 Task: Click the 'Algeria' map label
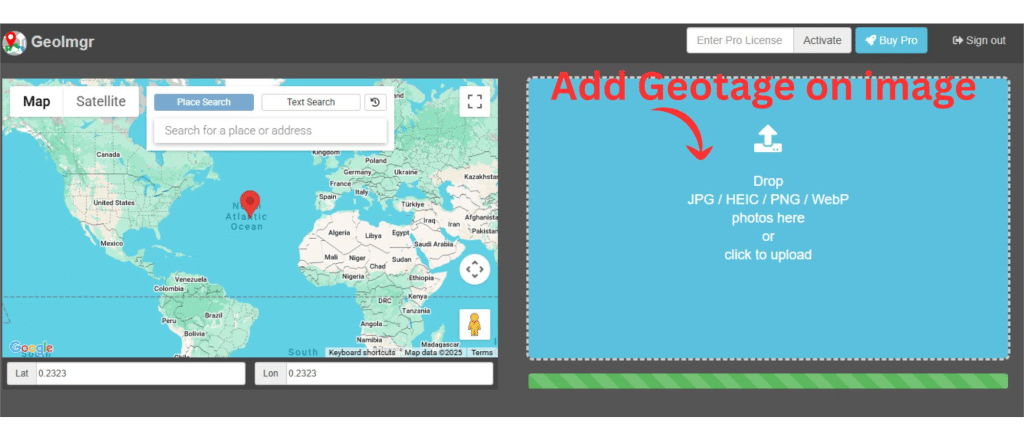pyautogui.click(x=339, y=233)
